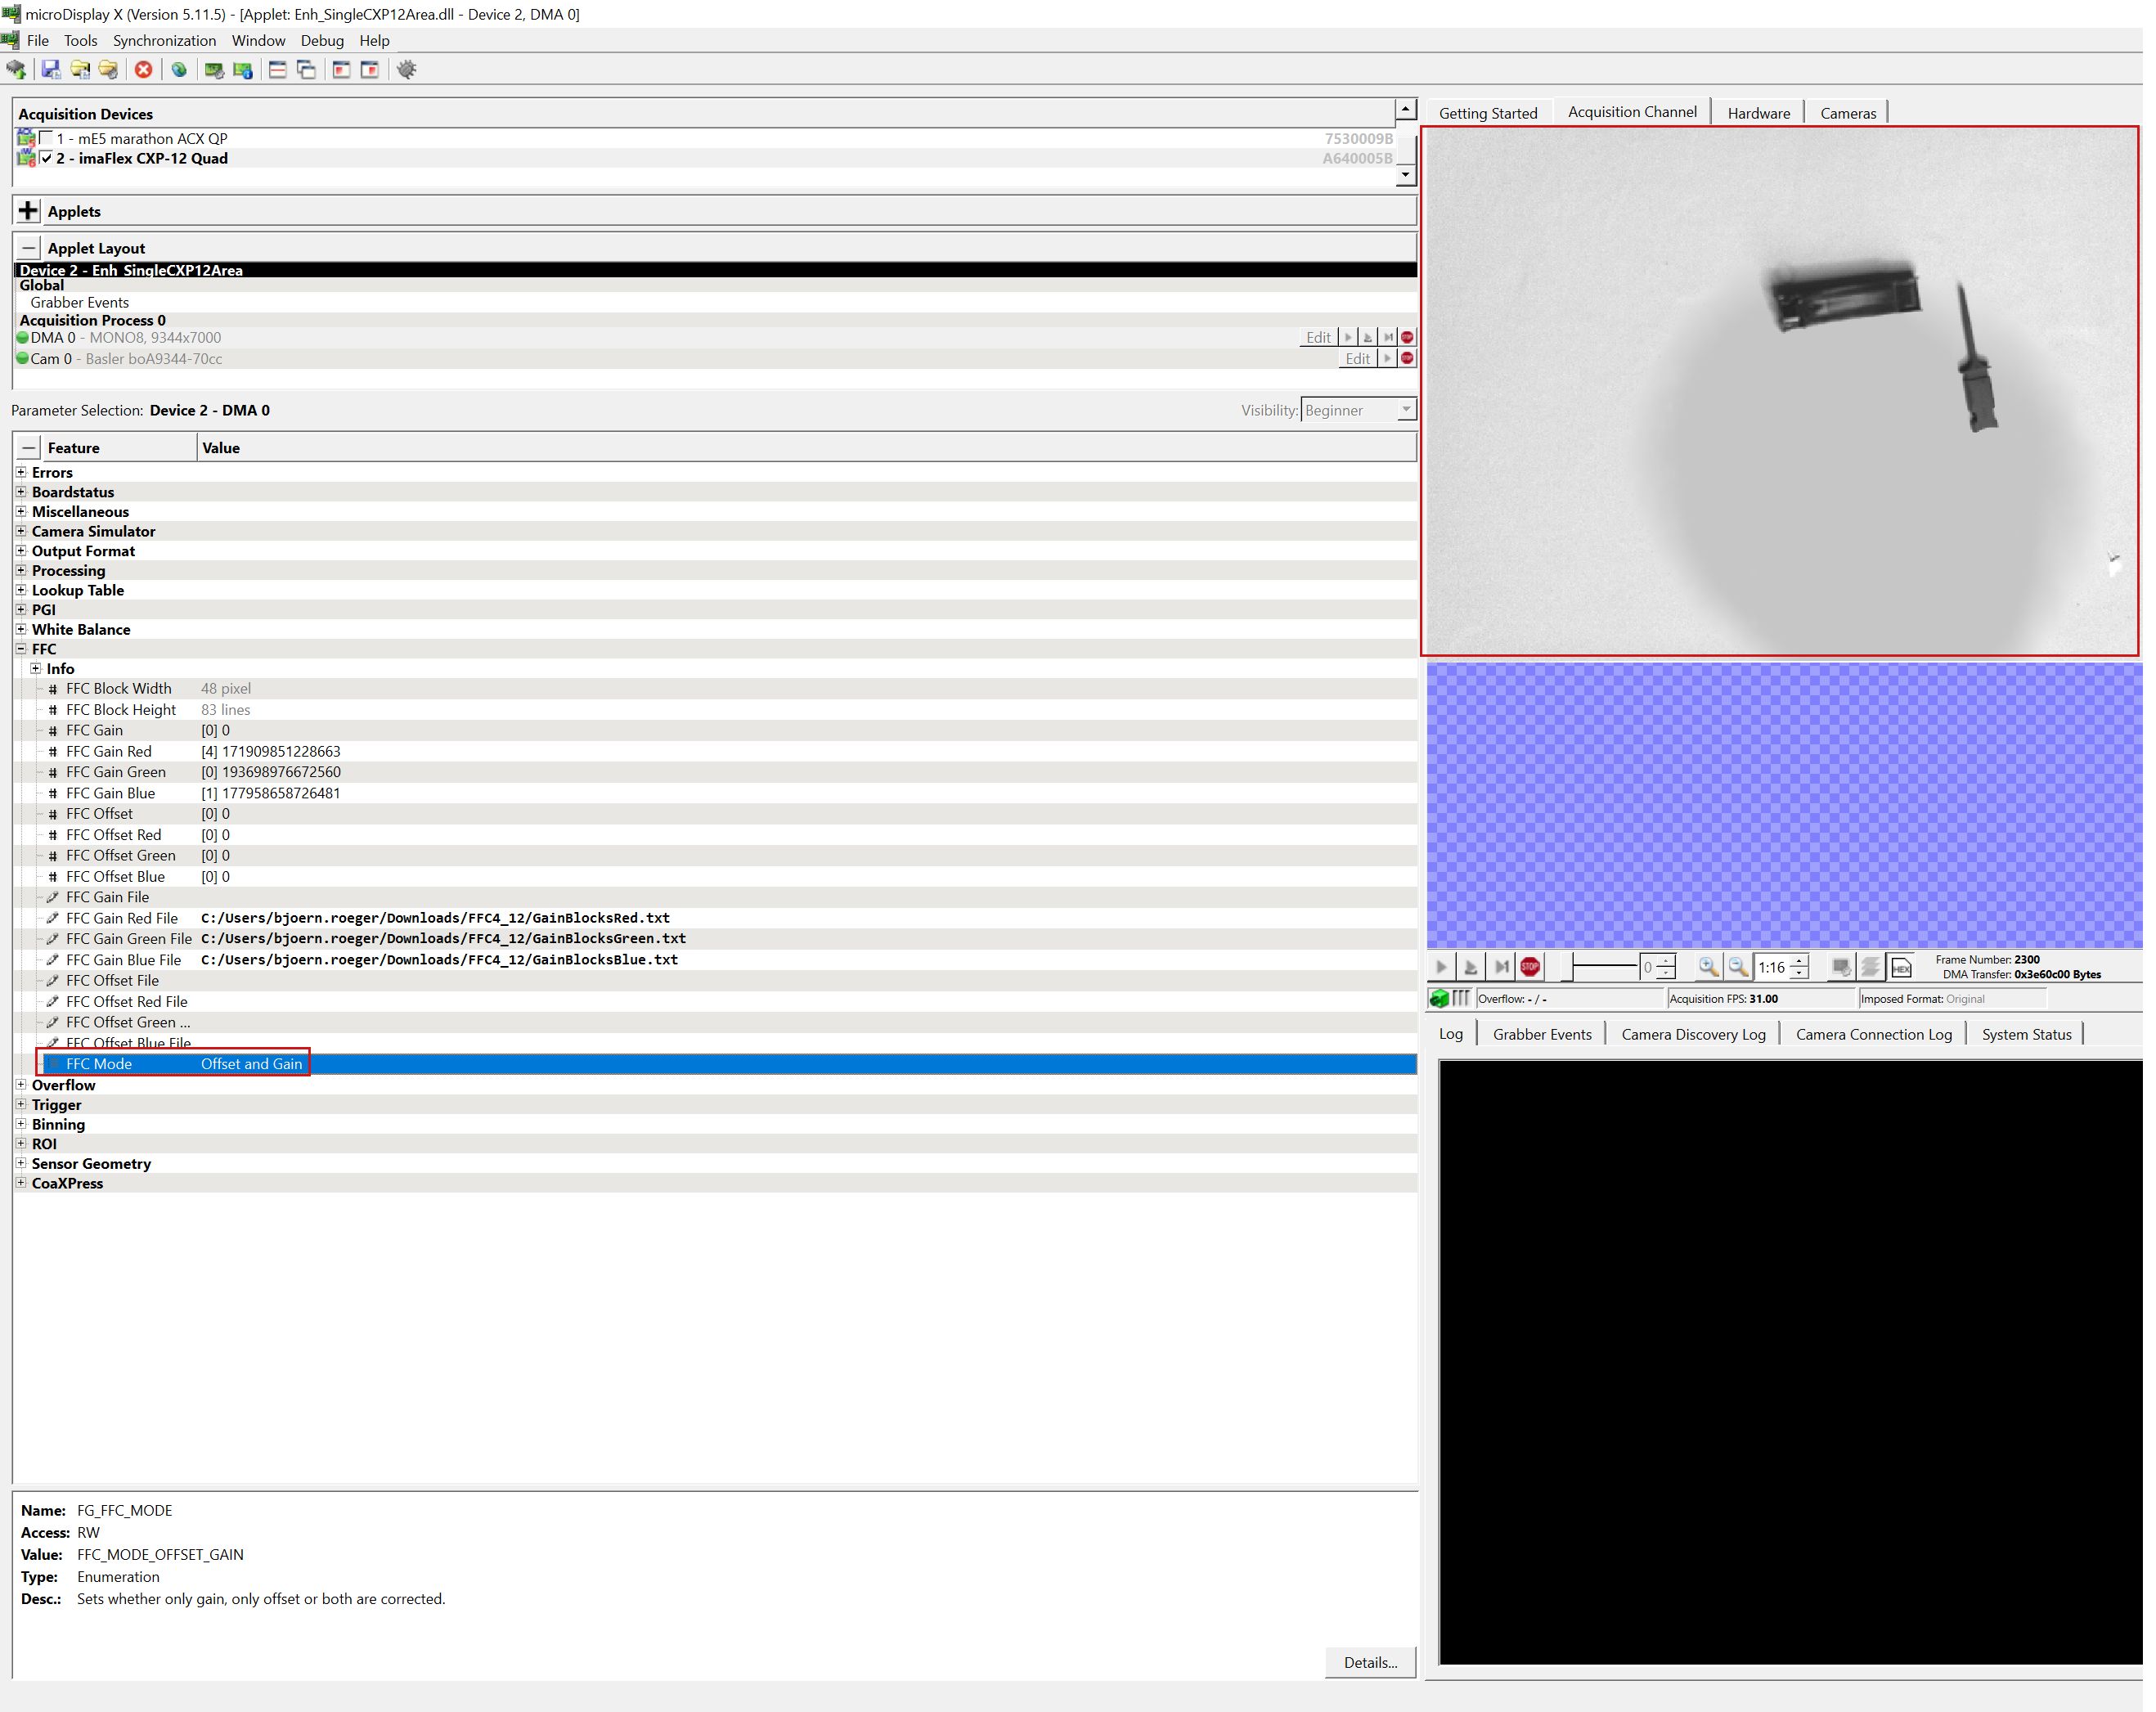2156x1712 pixels.
Task: Click the Save configuration icon in the toolbar
Action: (50, 69)
